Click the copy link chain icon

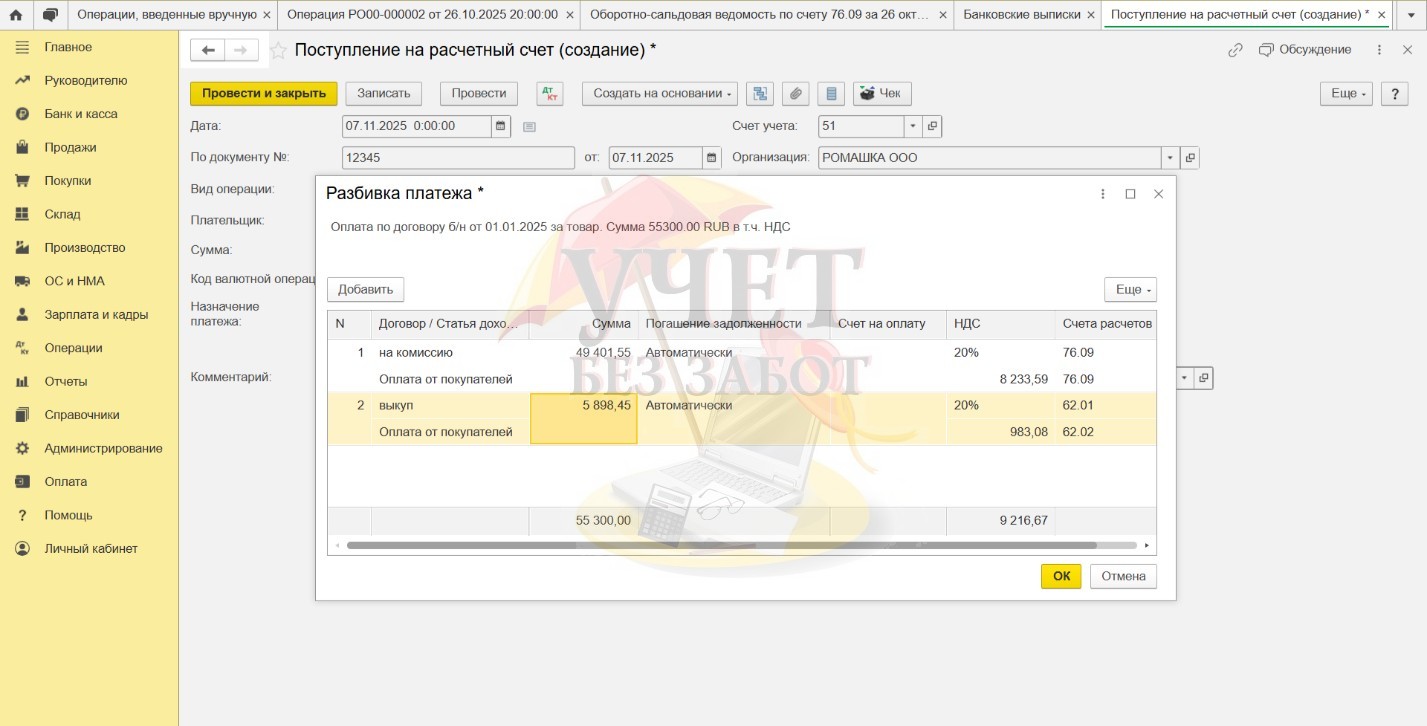(1235, 50)
